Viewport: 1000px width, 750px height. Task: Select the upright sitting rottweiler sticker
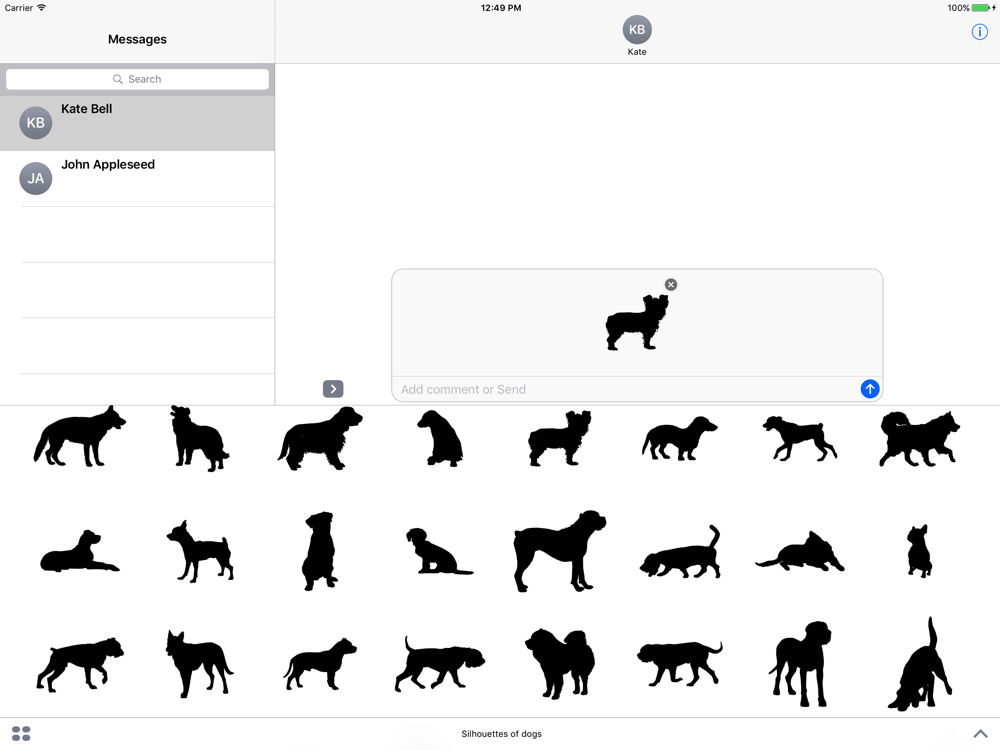coord(320,551)
